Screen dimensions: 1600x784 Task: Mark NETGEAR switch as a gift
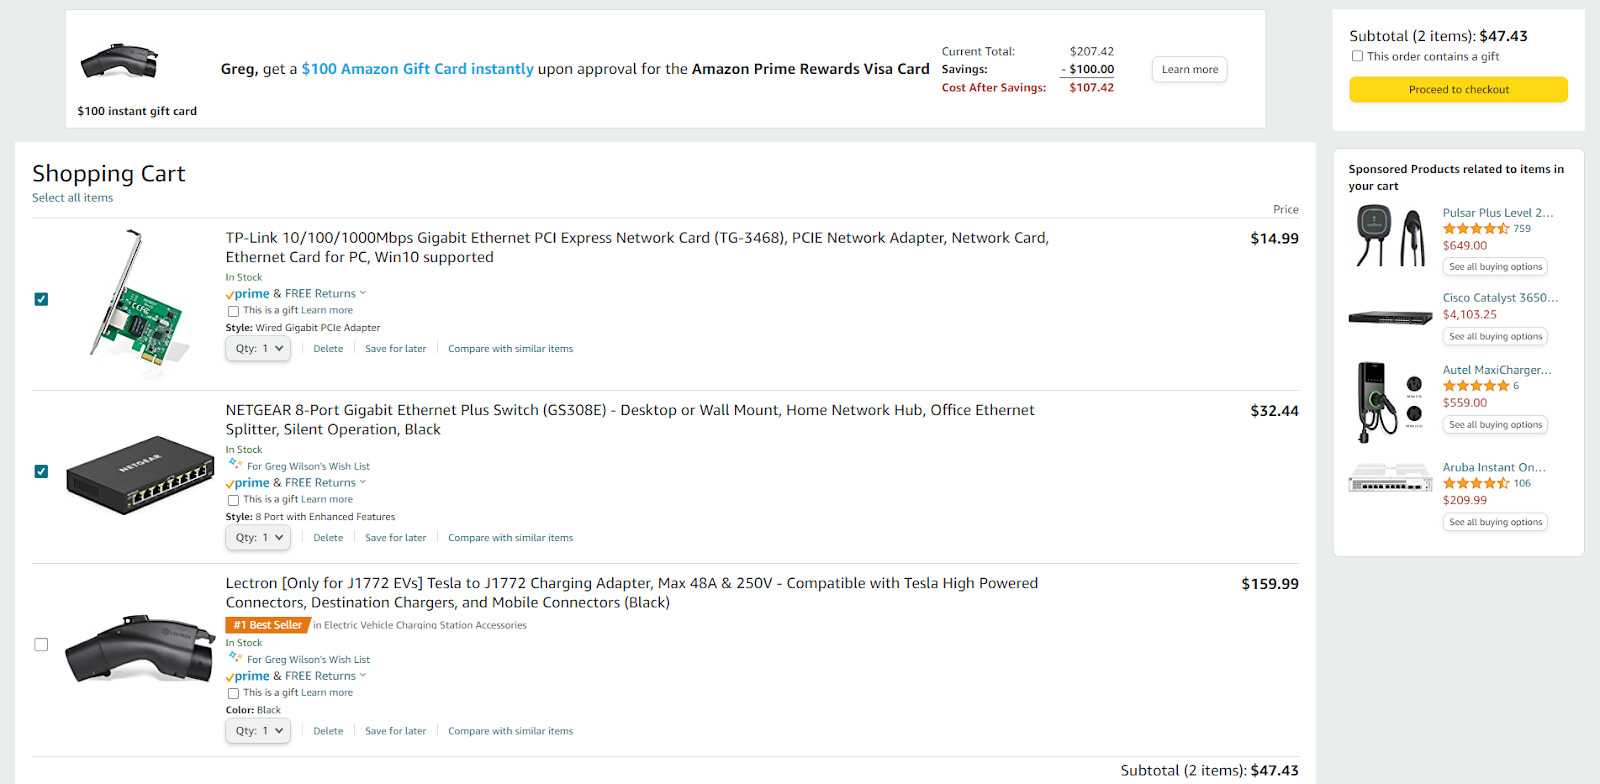point(233,500)
